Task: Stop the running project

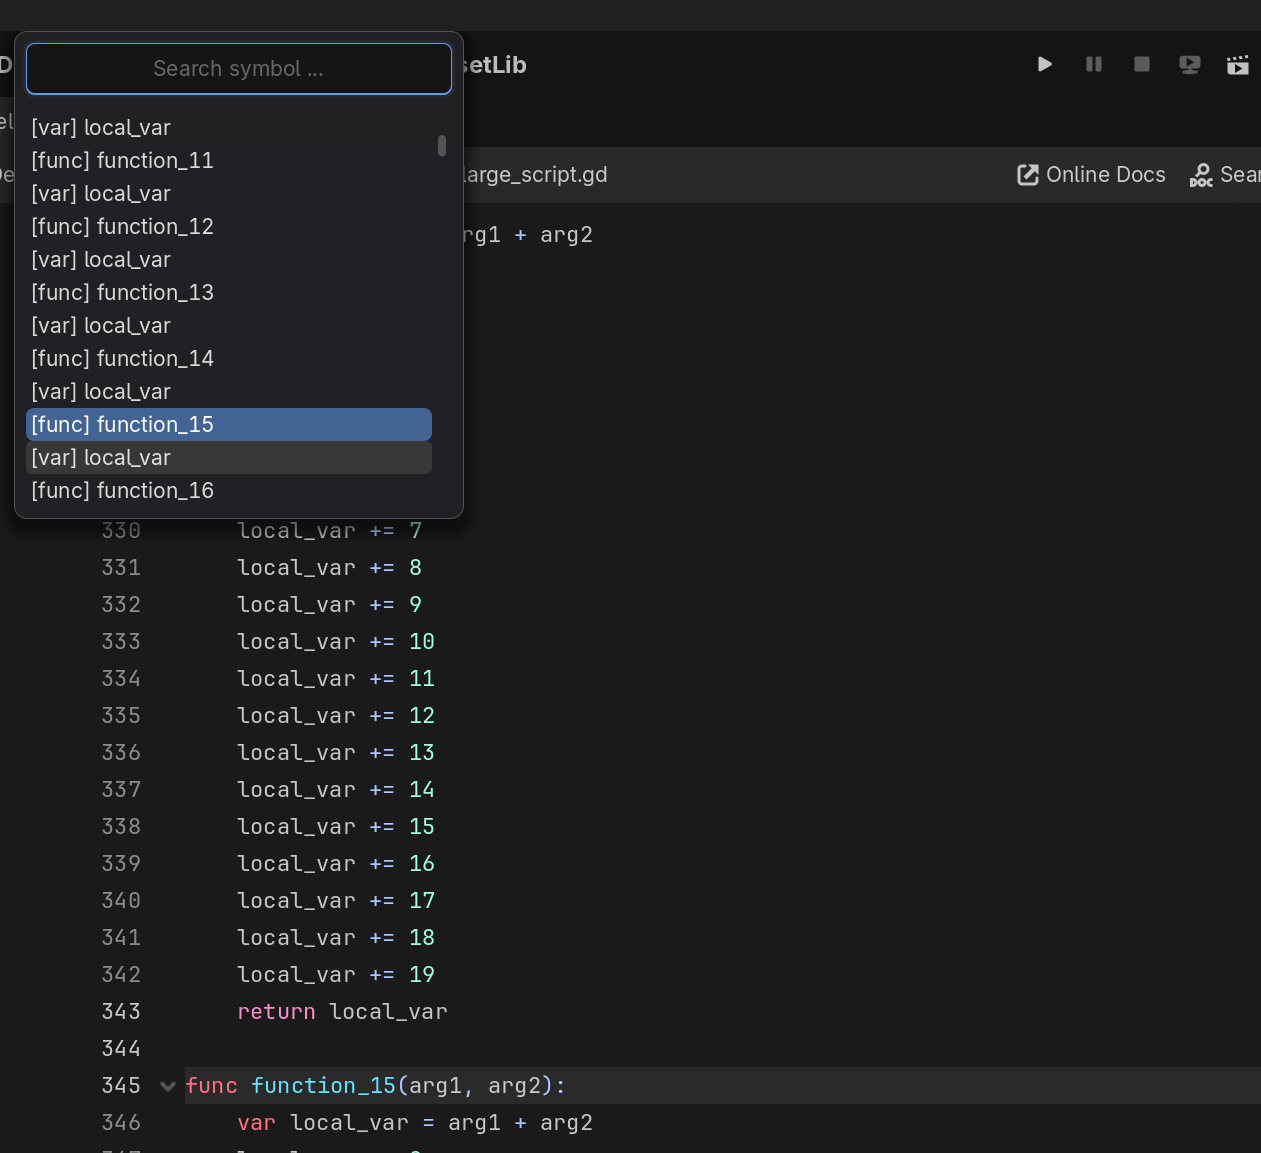Action: [1141, 64]
